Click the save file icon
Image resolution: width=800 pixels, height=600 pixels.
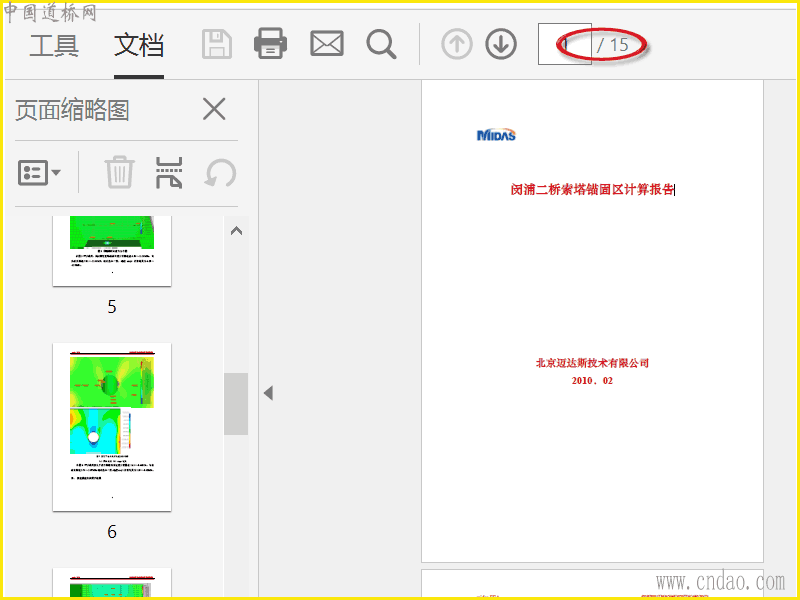click(217, 44)
